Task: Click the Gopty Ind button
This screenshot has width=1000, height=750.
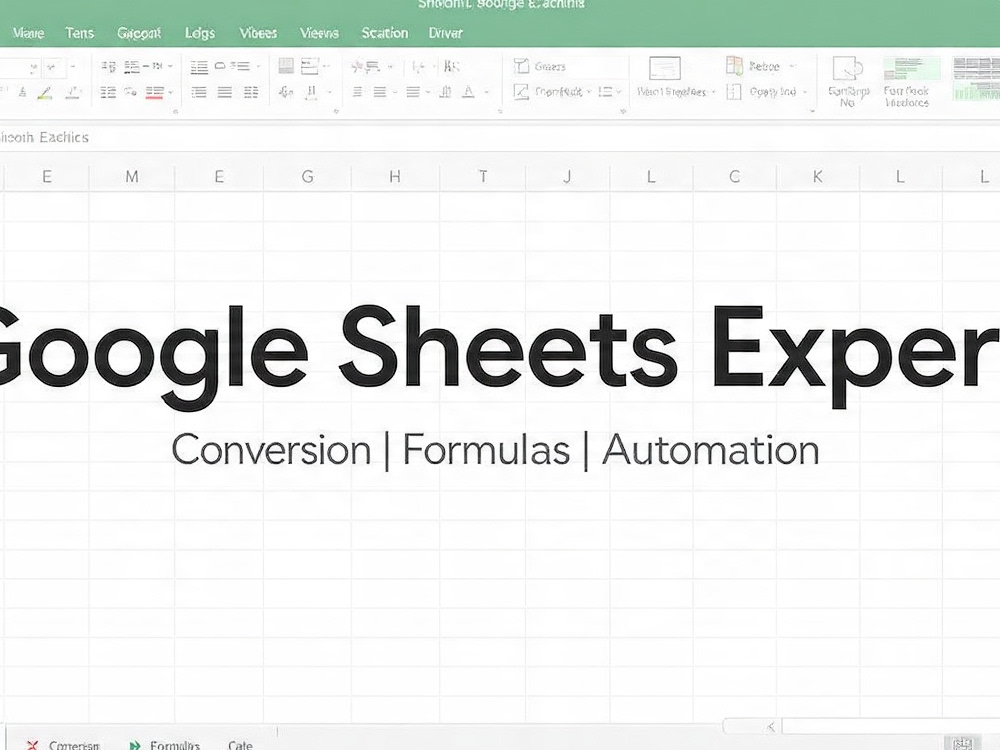Action: [x=773, y=92]
